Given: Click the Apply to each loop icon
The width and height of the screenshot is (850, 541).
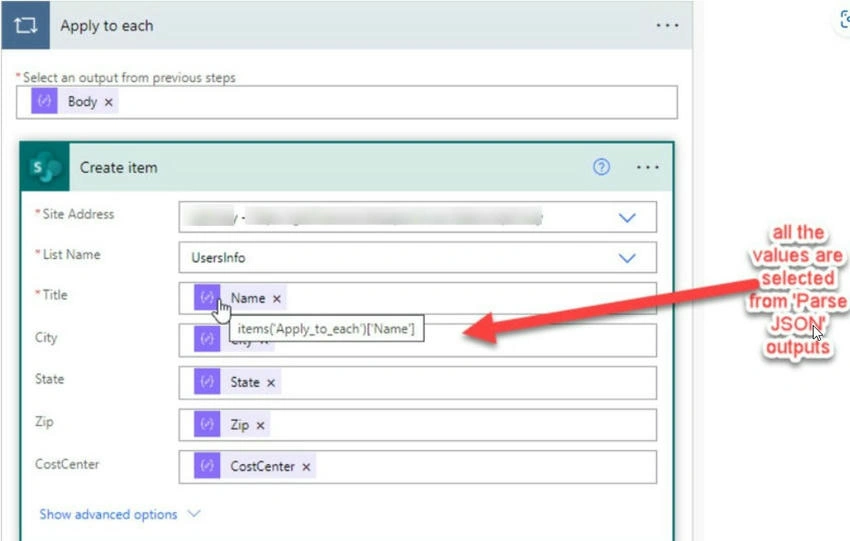Looking at the screenshot, I should coord(25,25).
